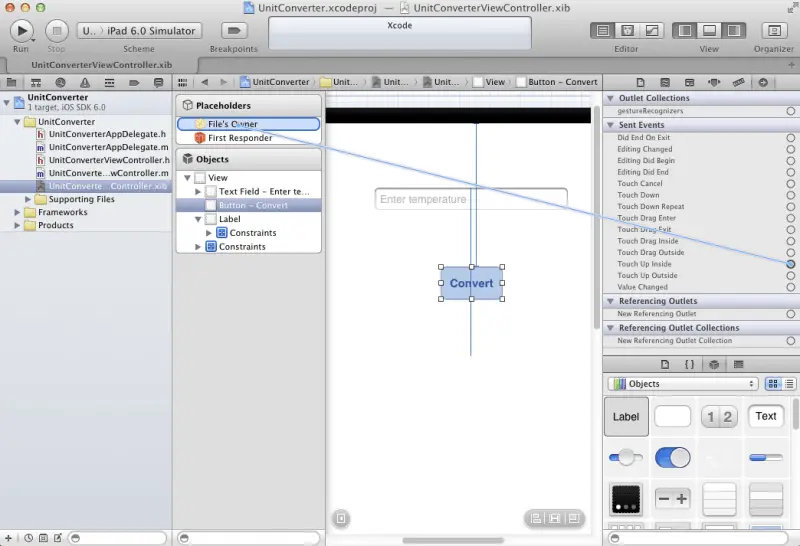Click the Run button in toolbar

point(21,30)
